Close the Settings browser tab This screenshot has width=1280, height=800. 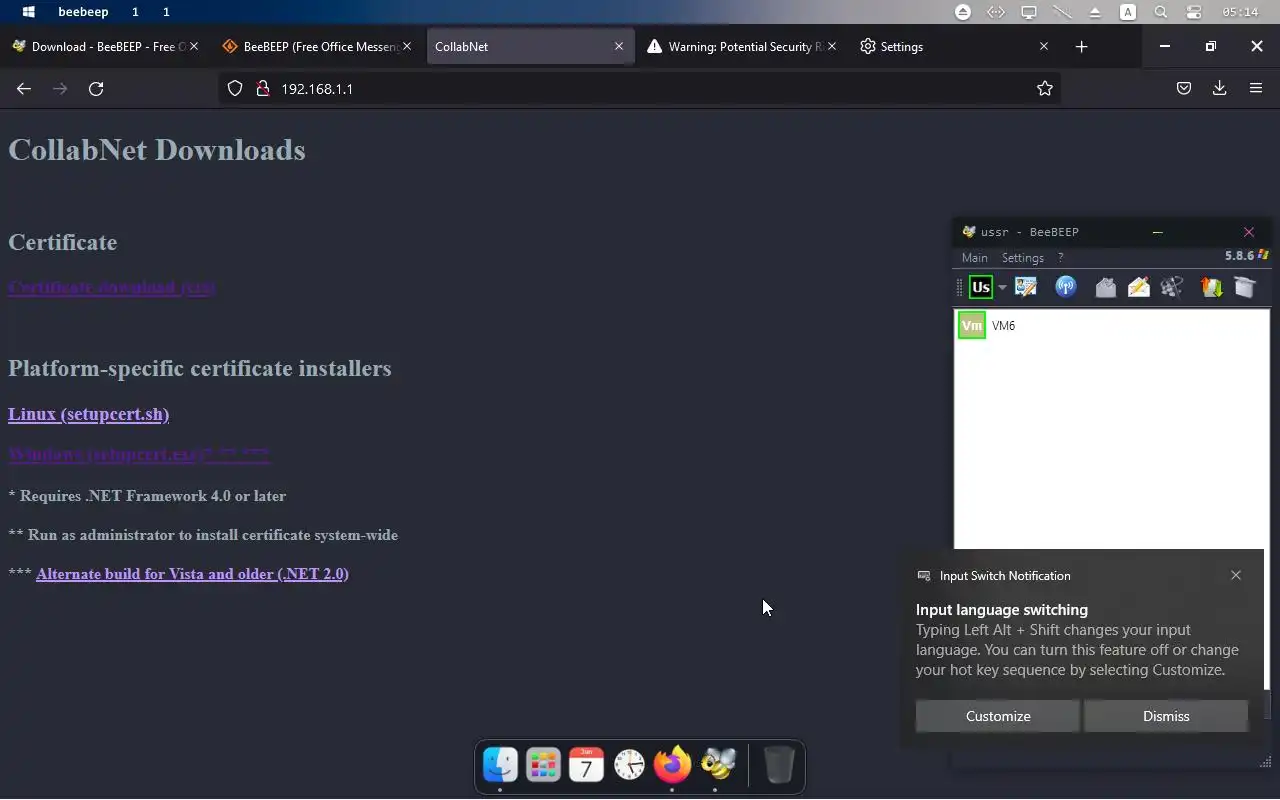(x=1044, y=47)
